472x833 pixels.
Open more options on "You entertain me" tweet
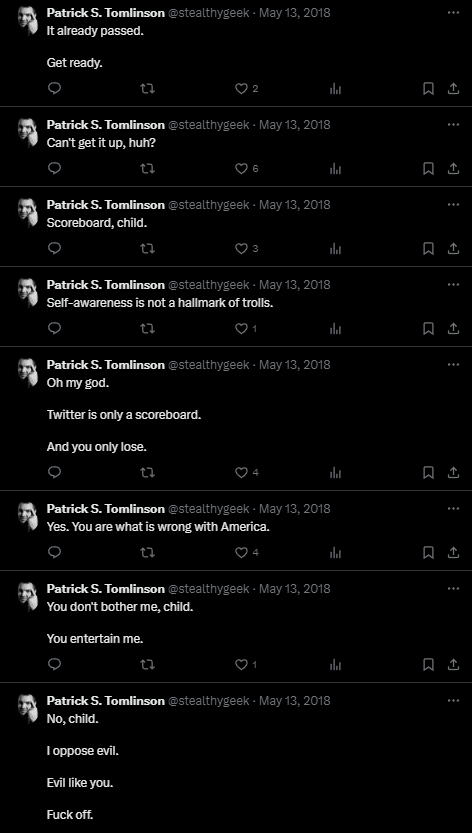click(x=453, y=588)
